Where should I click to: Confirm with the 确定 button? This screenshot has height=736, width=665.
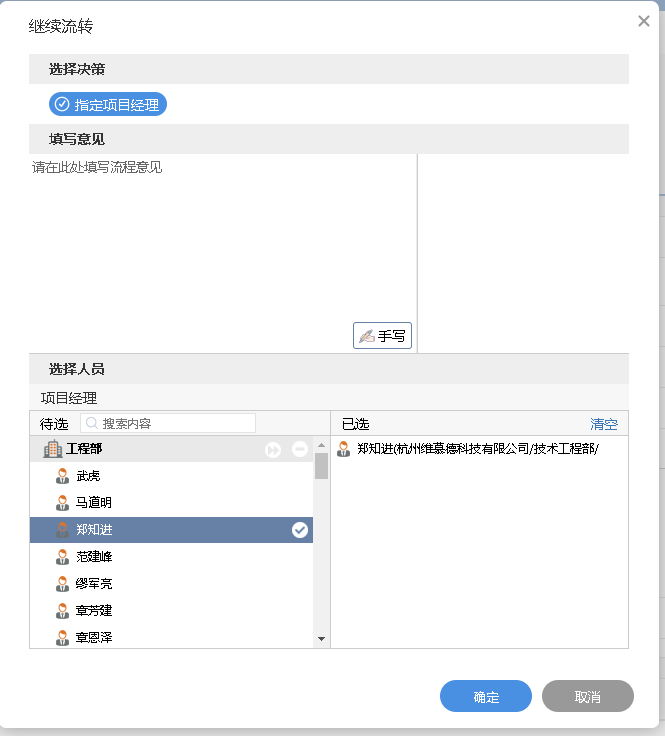coord(486,696)
